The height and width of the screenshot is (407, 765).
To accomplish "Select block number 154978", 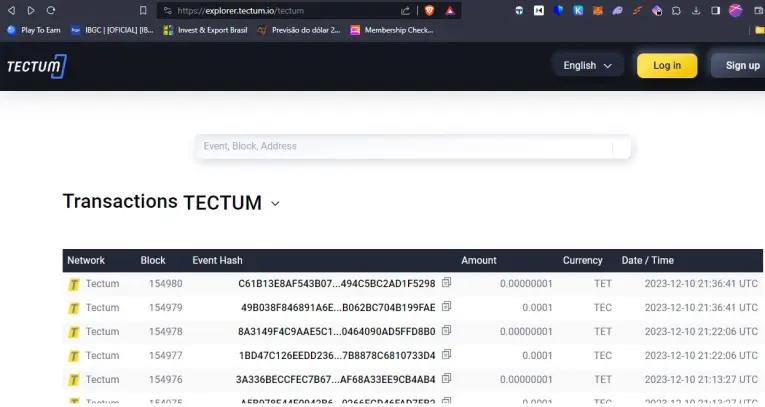I will (x=165, y=331).
